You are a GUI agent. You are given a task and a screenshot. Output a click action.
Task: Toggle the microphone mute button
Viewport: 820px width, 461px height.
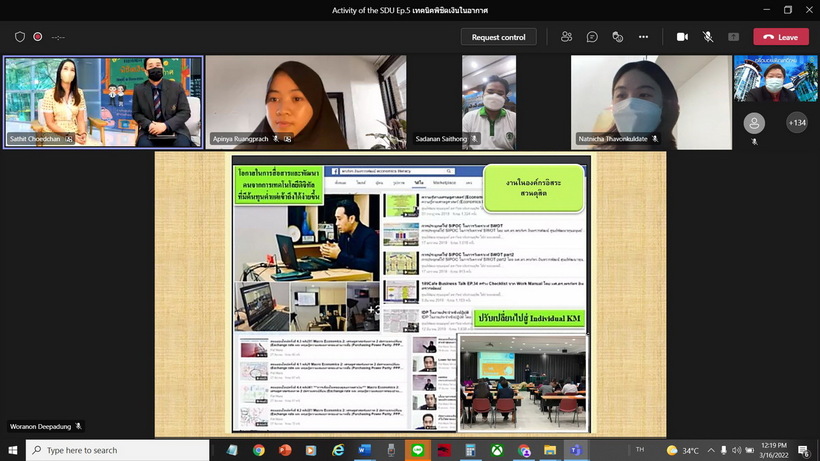tap(708, 37)
